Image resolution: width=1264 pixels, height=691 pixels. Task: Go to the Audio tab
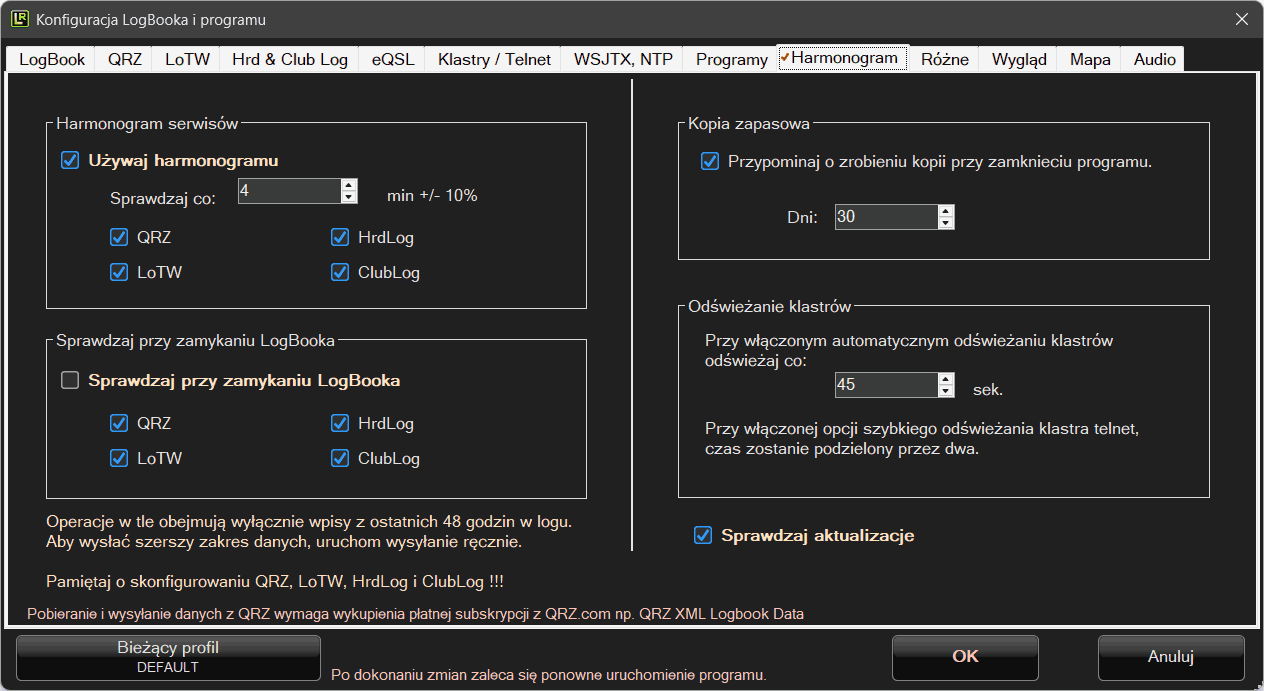pyautogui.click(x=1154, y=59)
